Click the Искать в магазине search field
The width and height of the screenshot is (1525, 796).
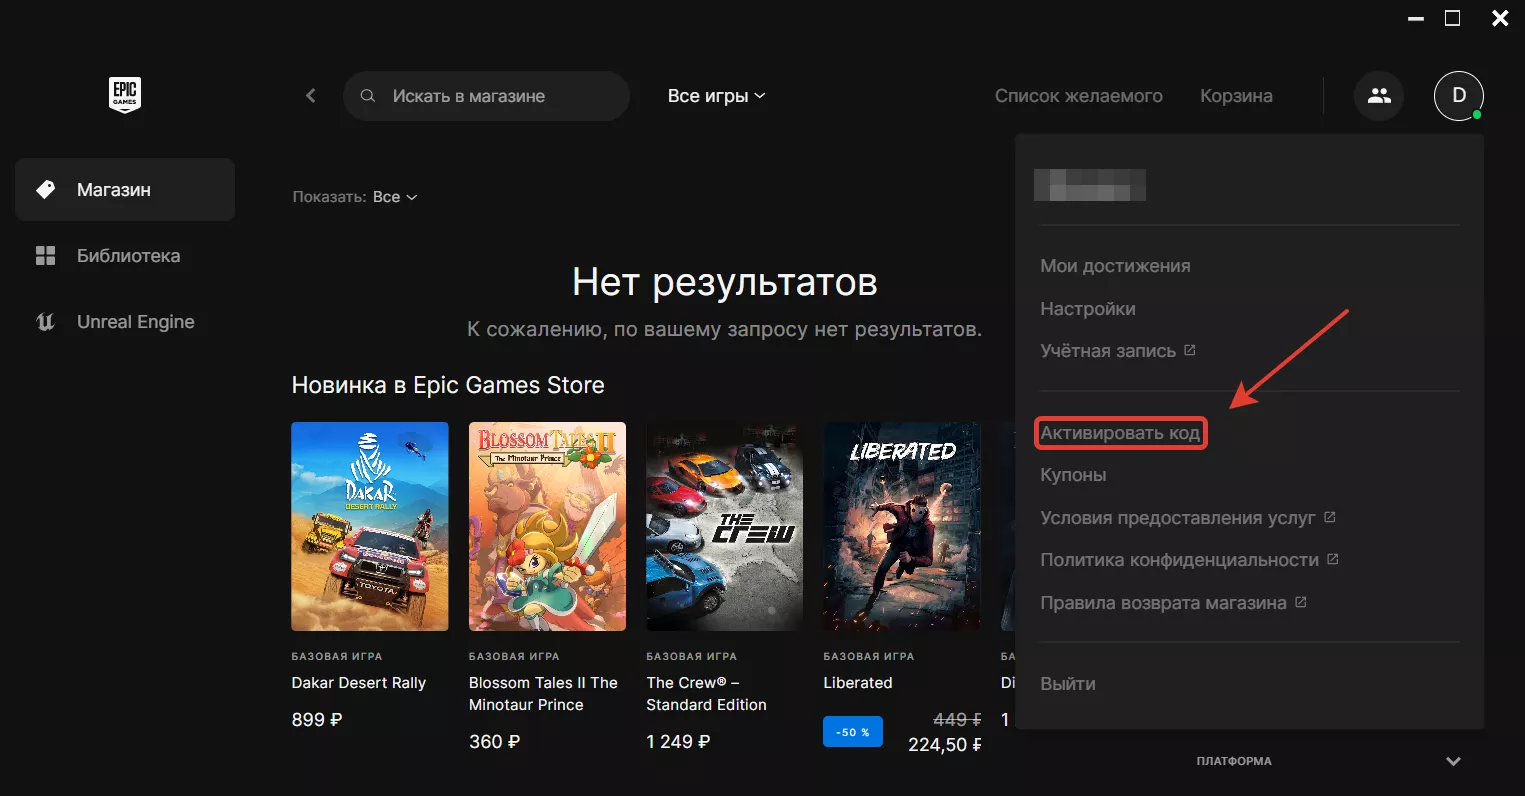coord(486,96)
